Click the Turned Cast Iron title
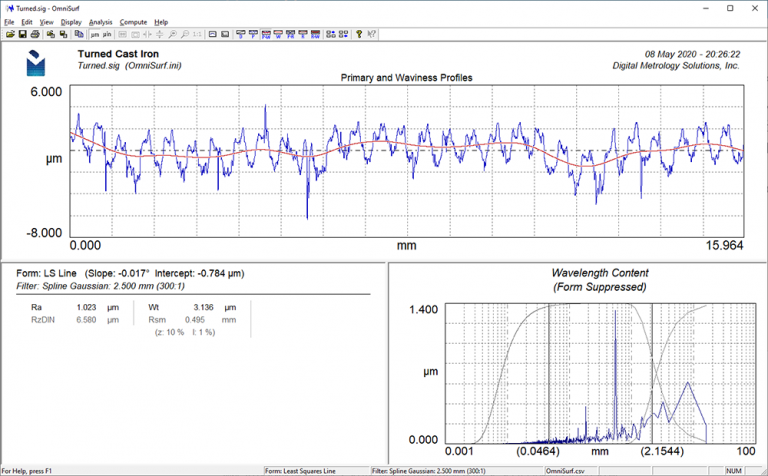 (x=118, y=54)
